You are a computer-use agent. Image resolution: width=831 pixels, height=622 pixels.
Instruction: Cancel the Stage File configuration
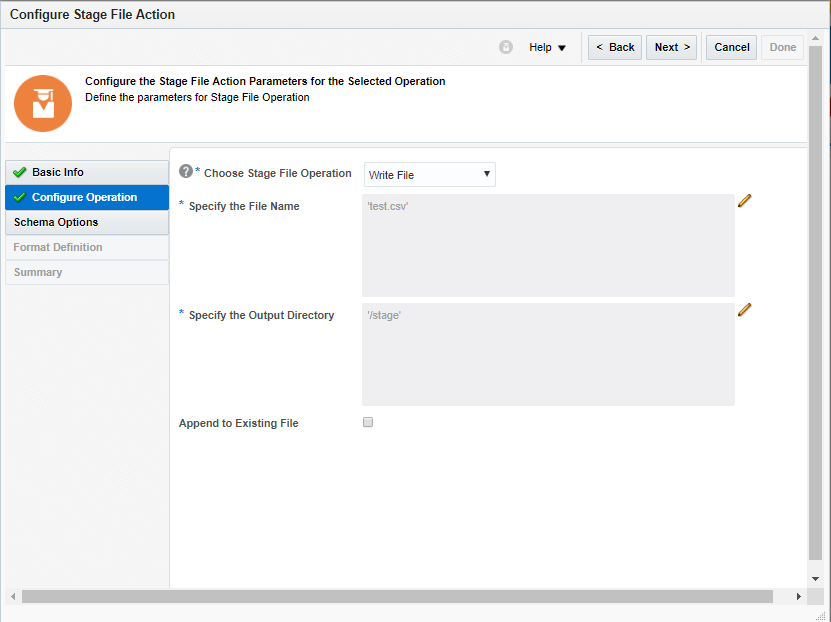point(731,47)
